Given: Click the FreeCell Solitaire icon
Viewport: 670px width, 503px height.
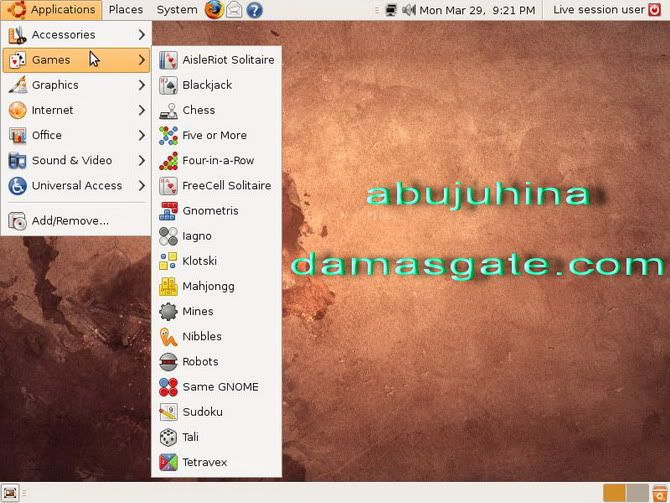Looking at the screenshot, I should 168,186.
